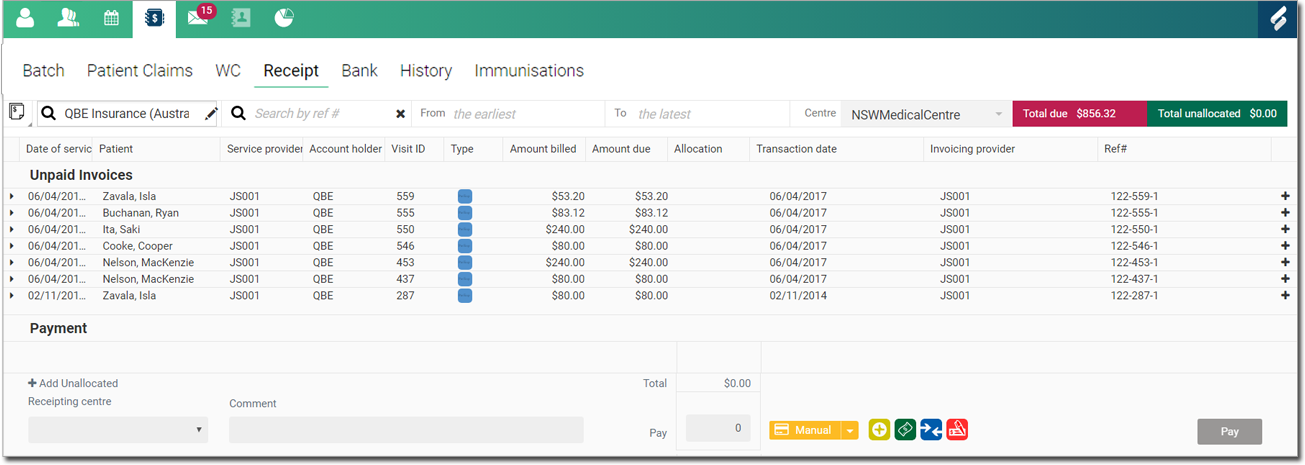
Task: Click the Comment text field
Action: [x=406, y=430]
